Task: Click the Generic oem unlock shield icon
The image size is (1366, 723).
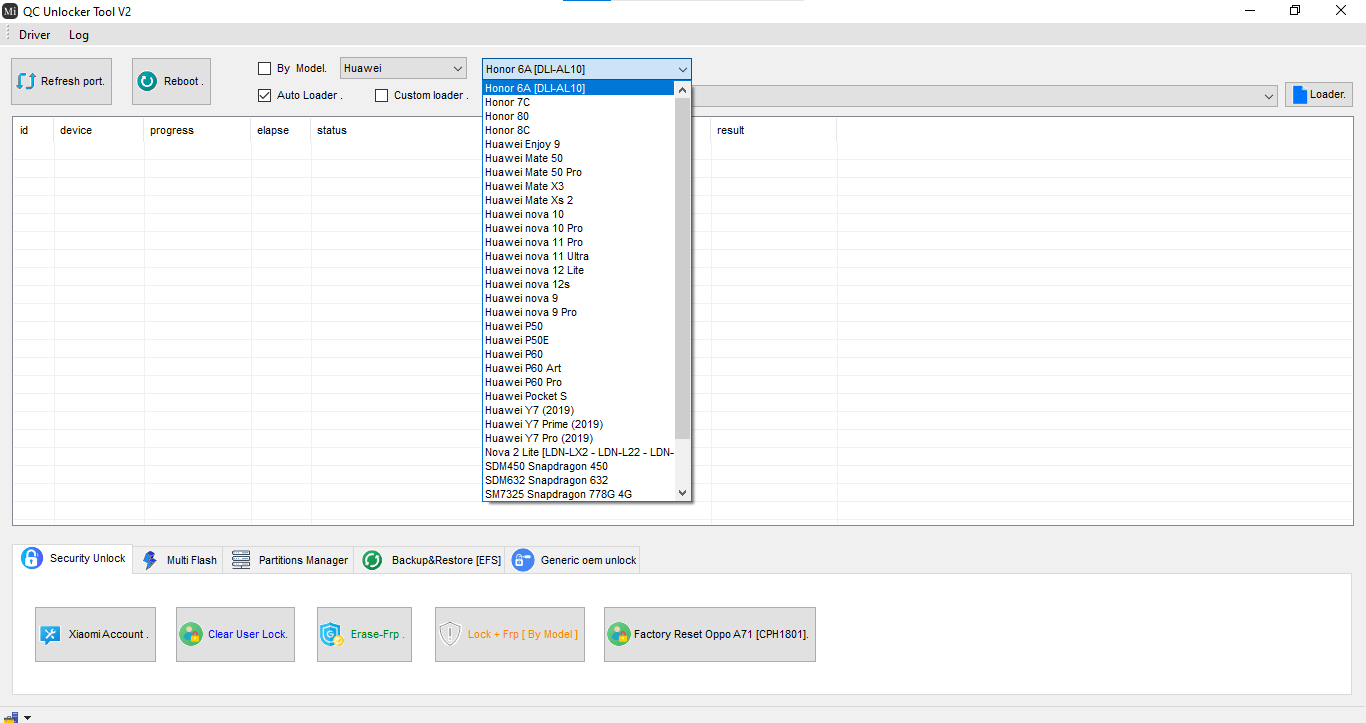Action: (522, 560)
